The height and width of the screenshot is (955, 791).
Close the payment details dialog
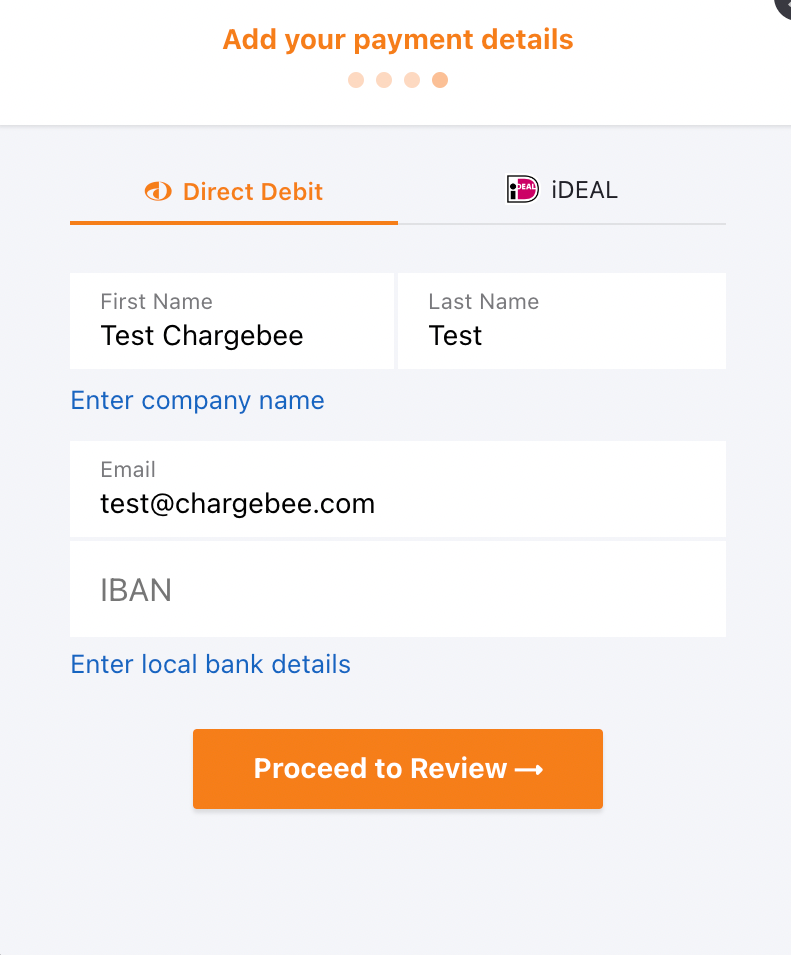tap(784, 4)
